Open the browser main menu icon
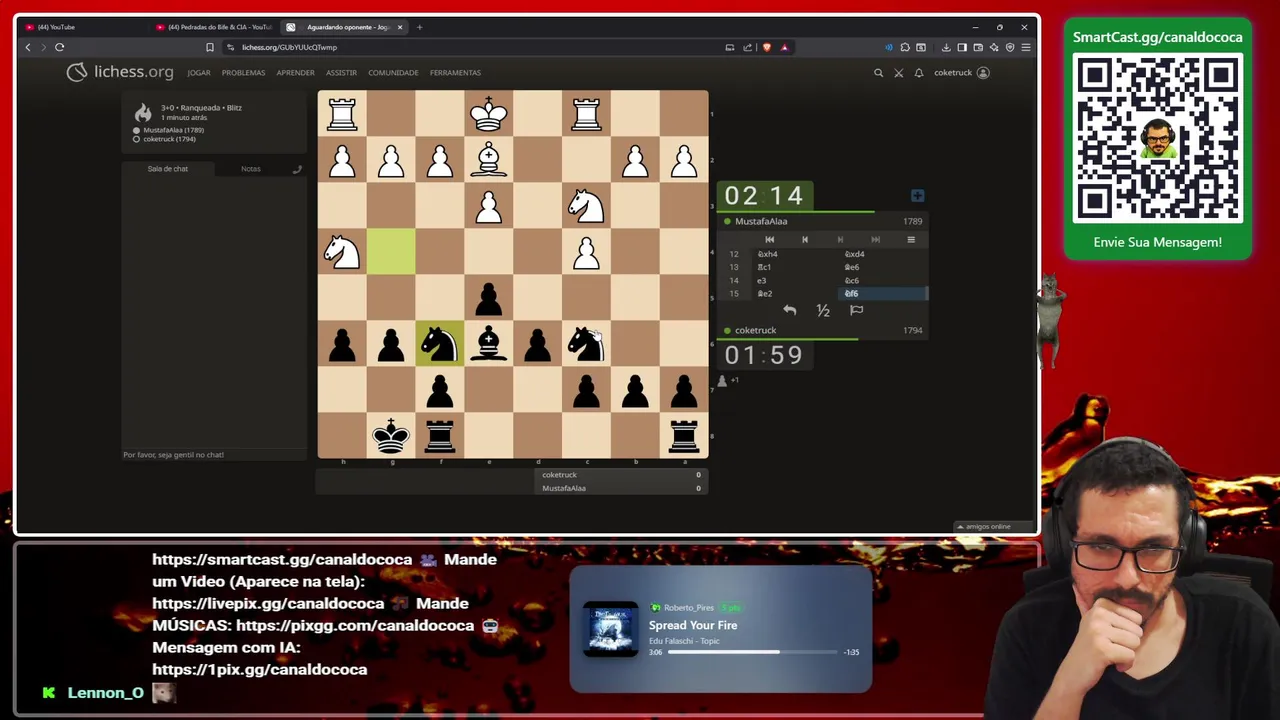Viewport: 1280px width, 720px height. [x=1026, y=47]
